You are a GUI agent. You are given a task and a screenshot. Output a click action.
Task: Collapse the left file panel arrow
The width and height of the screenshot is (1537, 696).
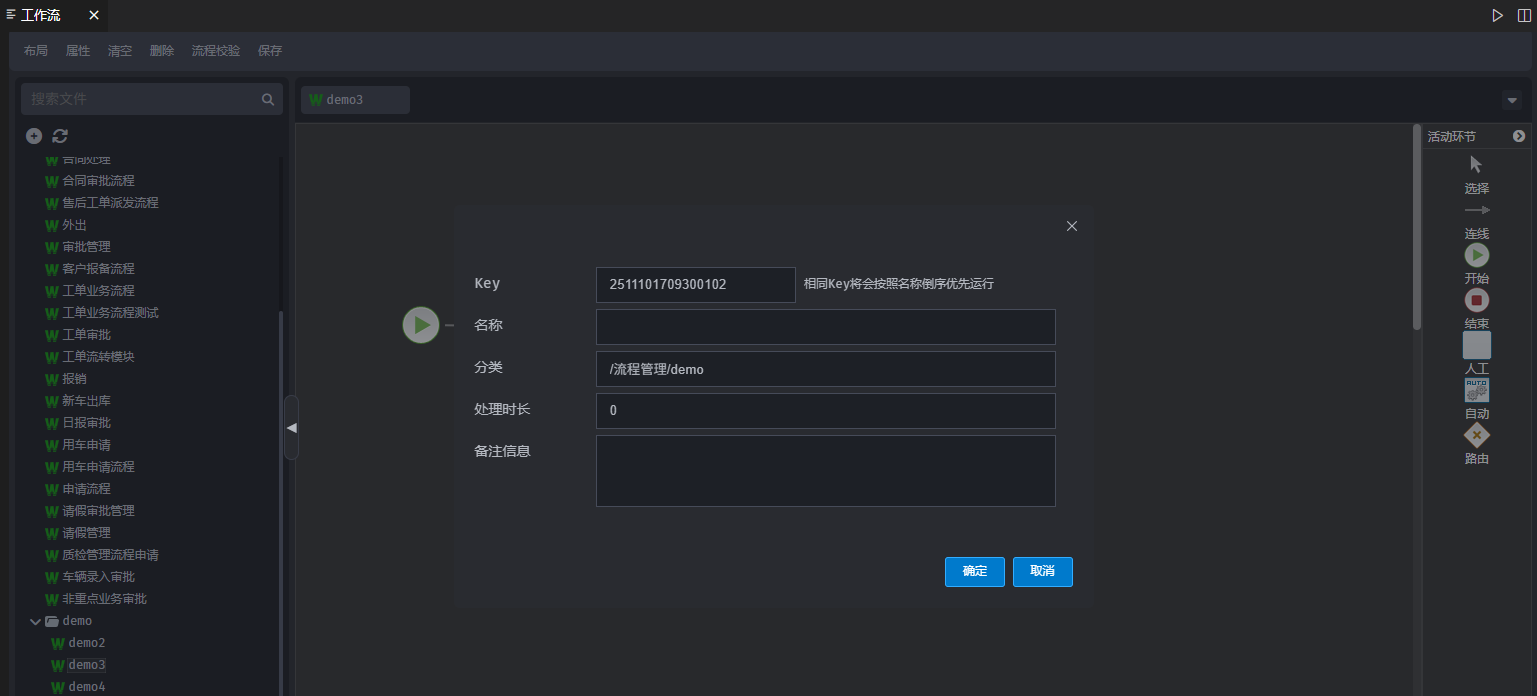(291, 427)
